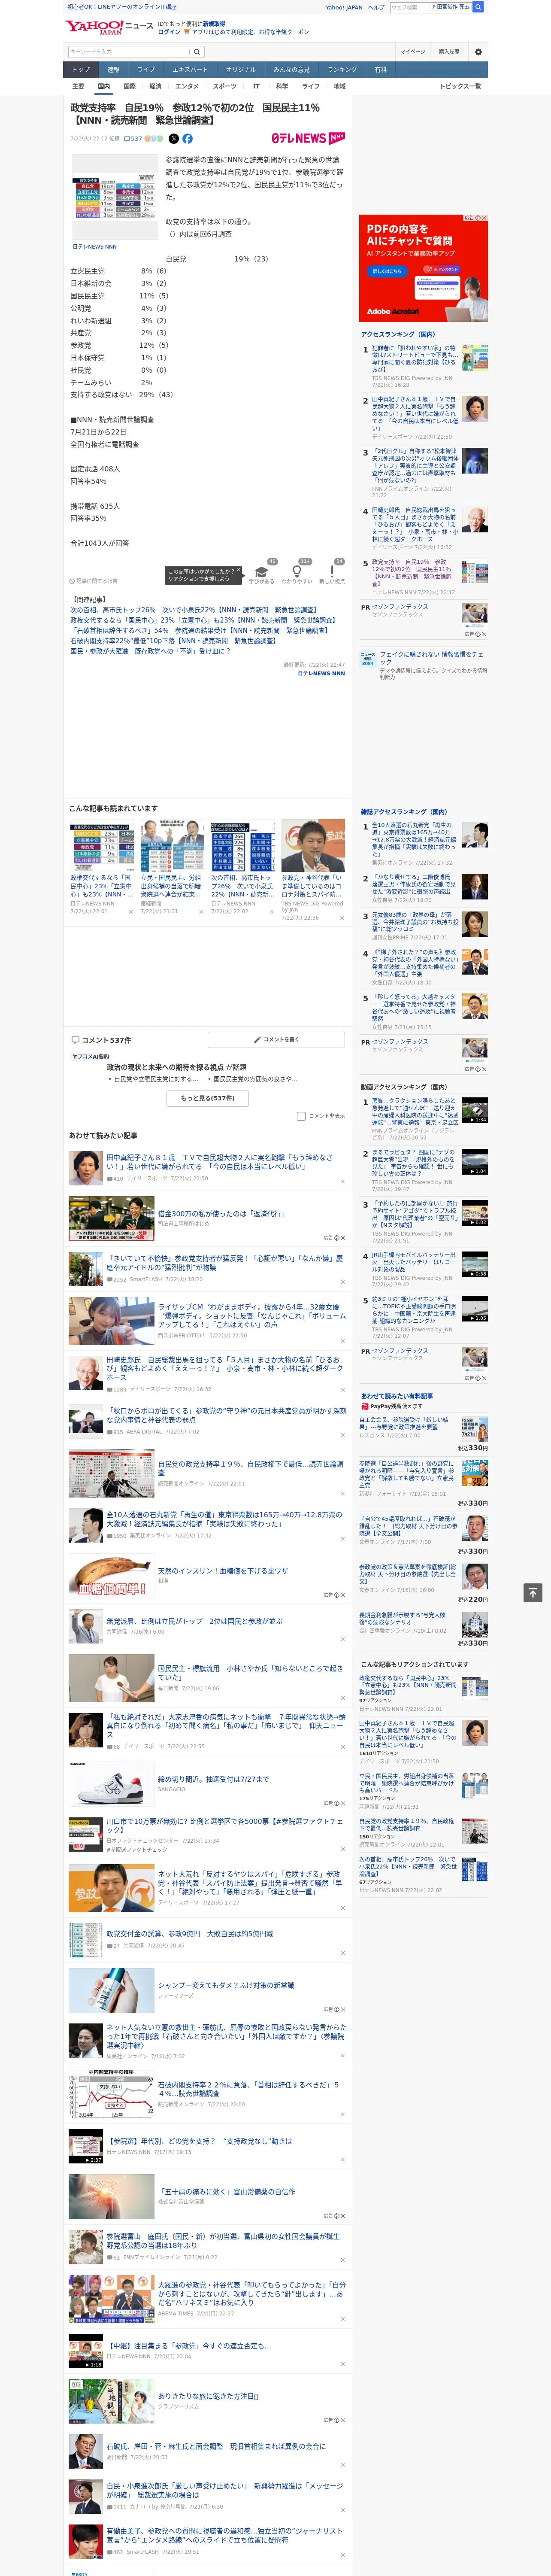Open the 初心者OK! LINEヤフー講座 top link
This screenshot has height=2576, width=551.
pos(122,7)
